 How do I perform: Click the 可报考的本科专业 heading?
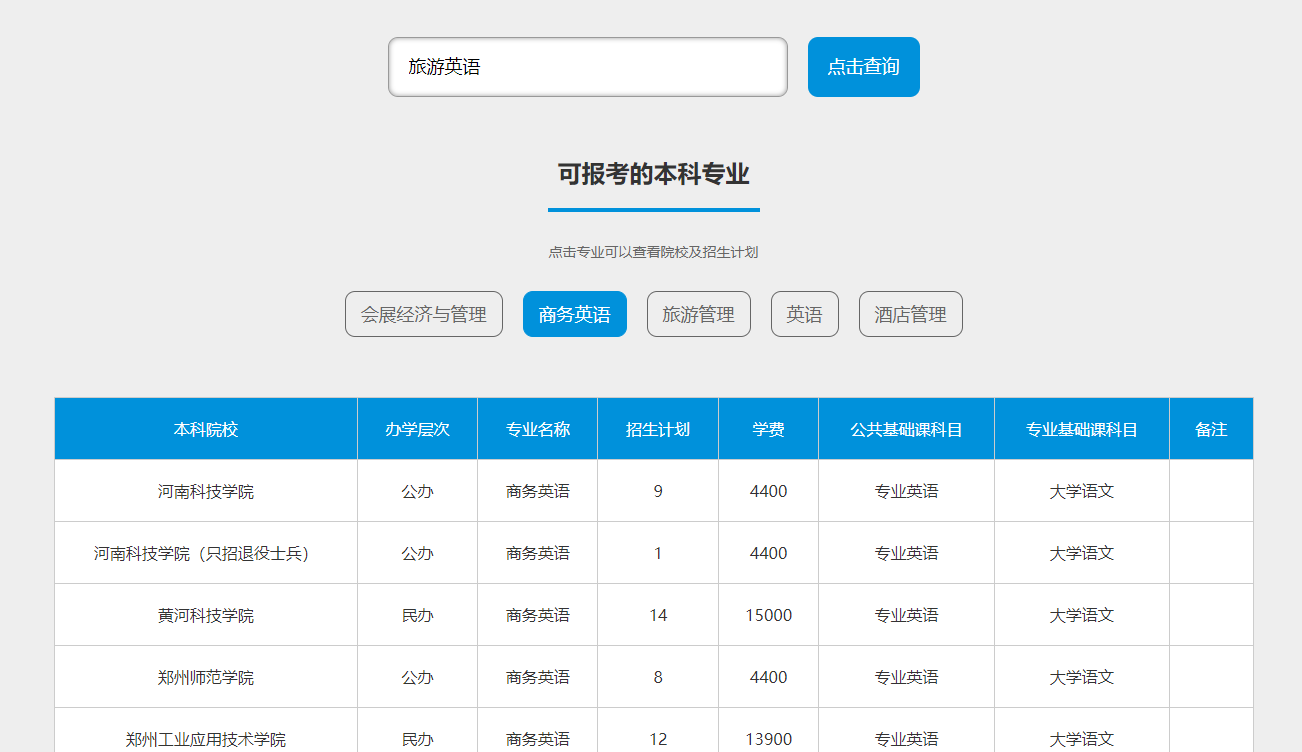(654, 174)
